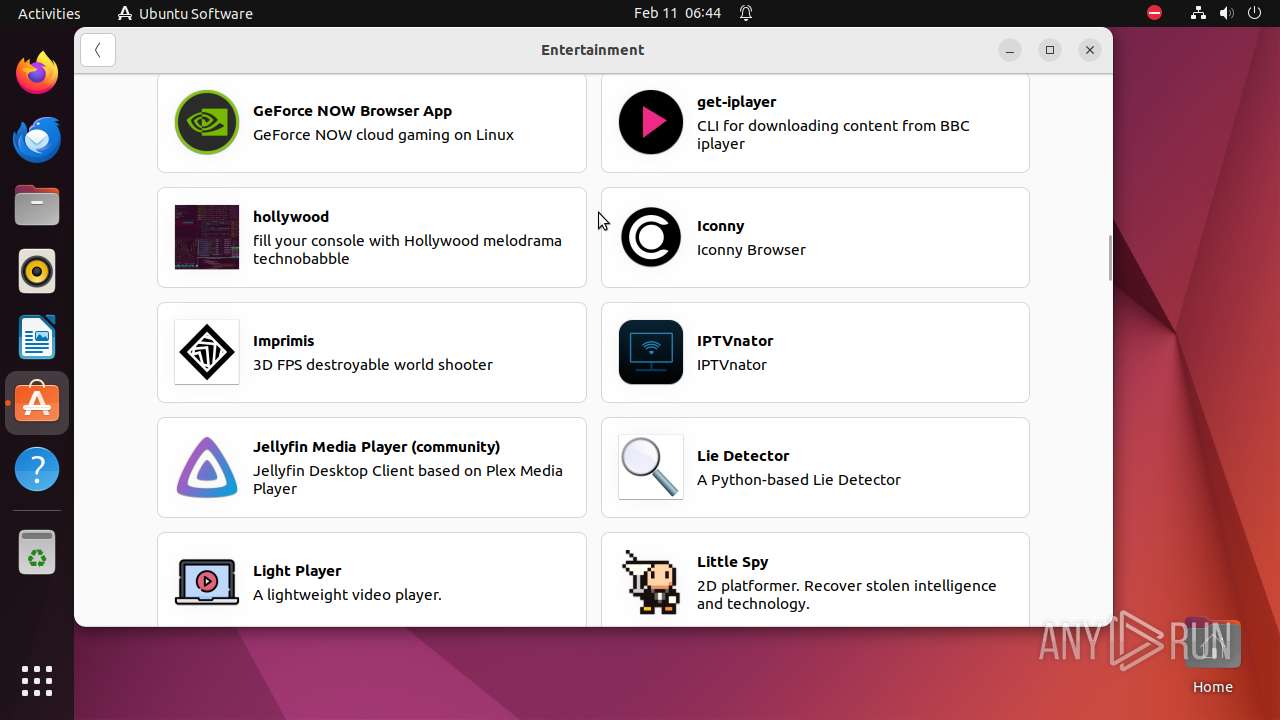Launch Firefox from the dock

37,73
